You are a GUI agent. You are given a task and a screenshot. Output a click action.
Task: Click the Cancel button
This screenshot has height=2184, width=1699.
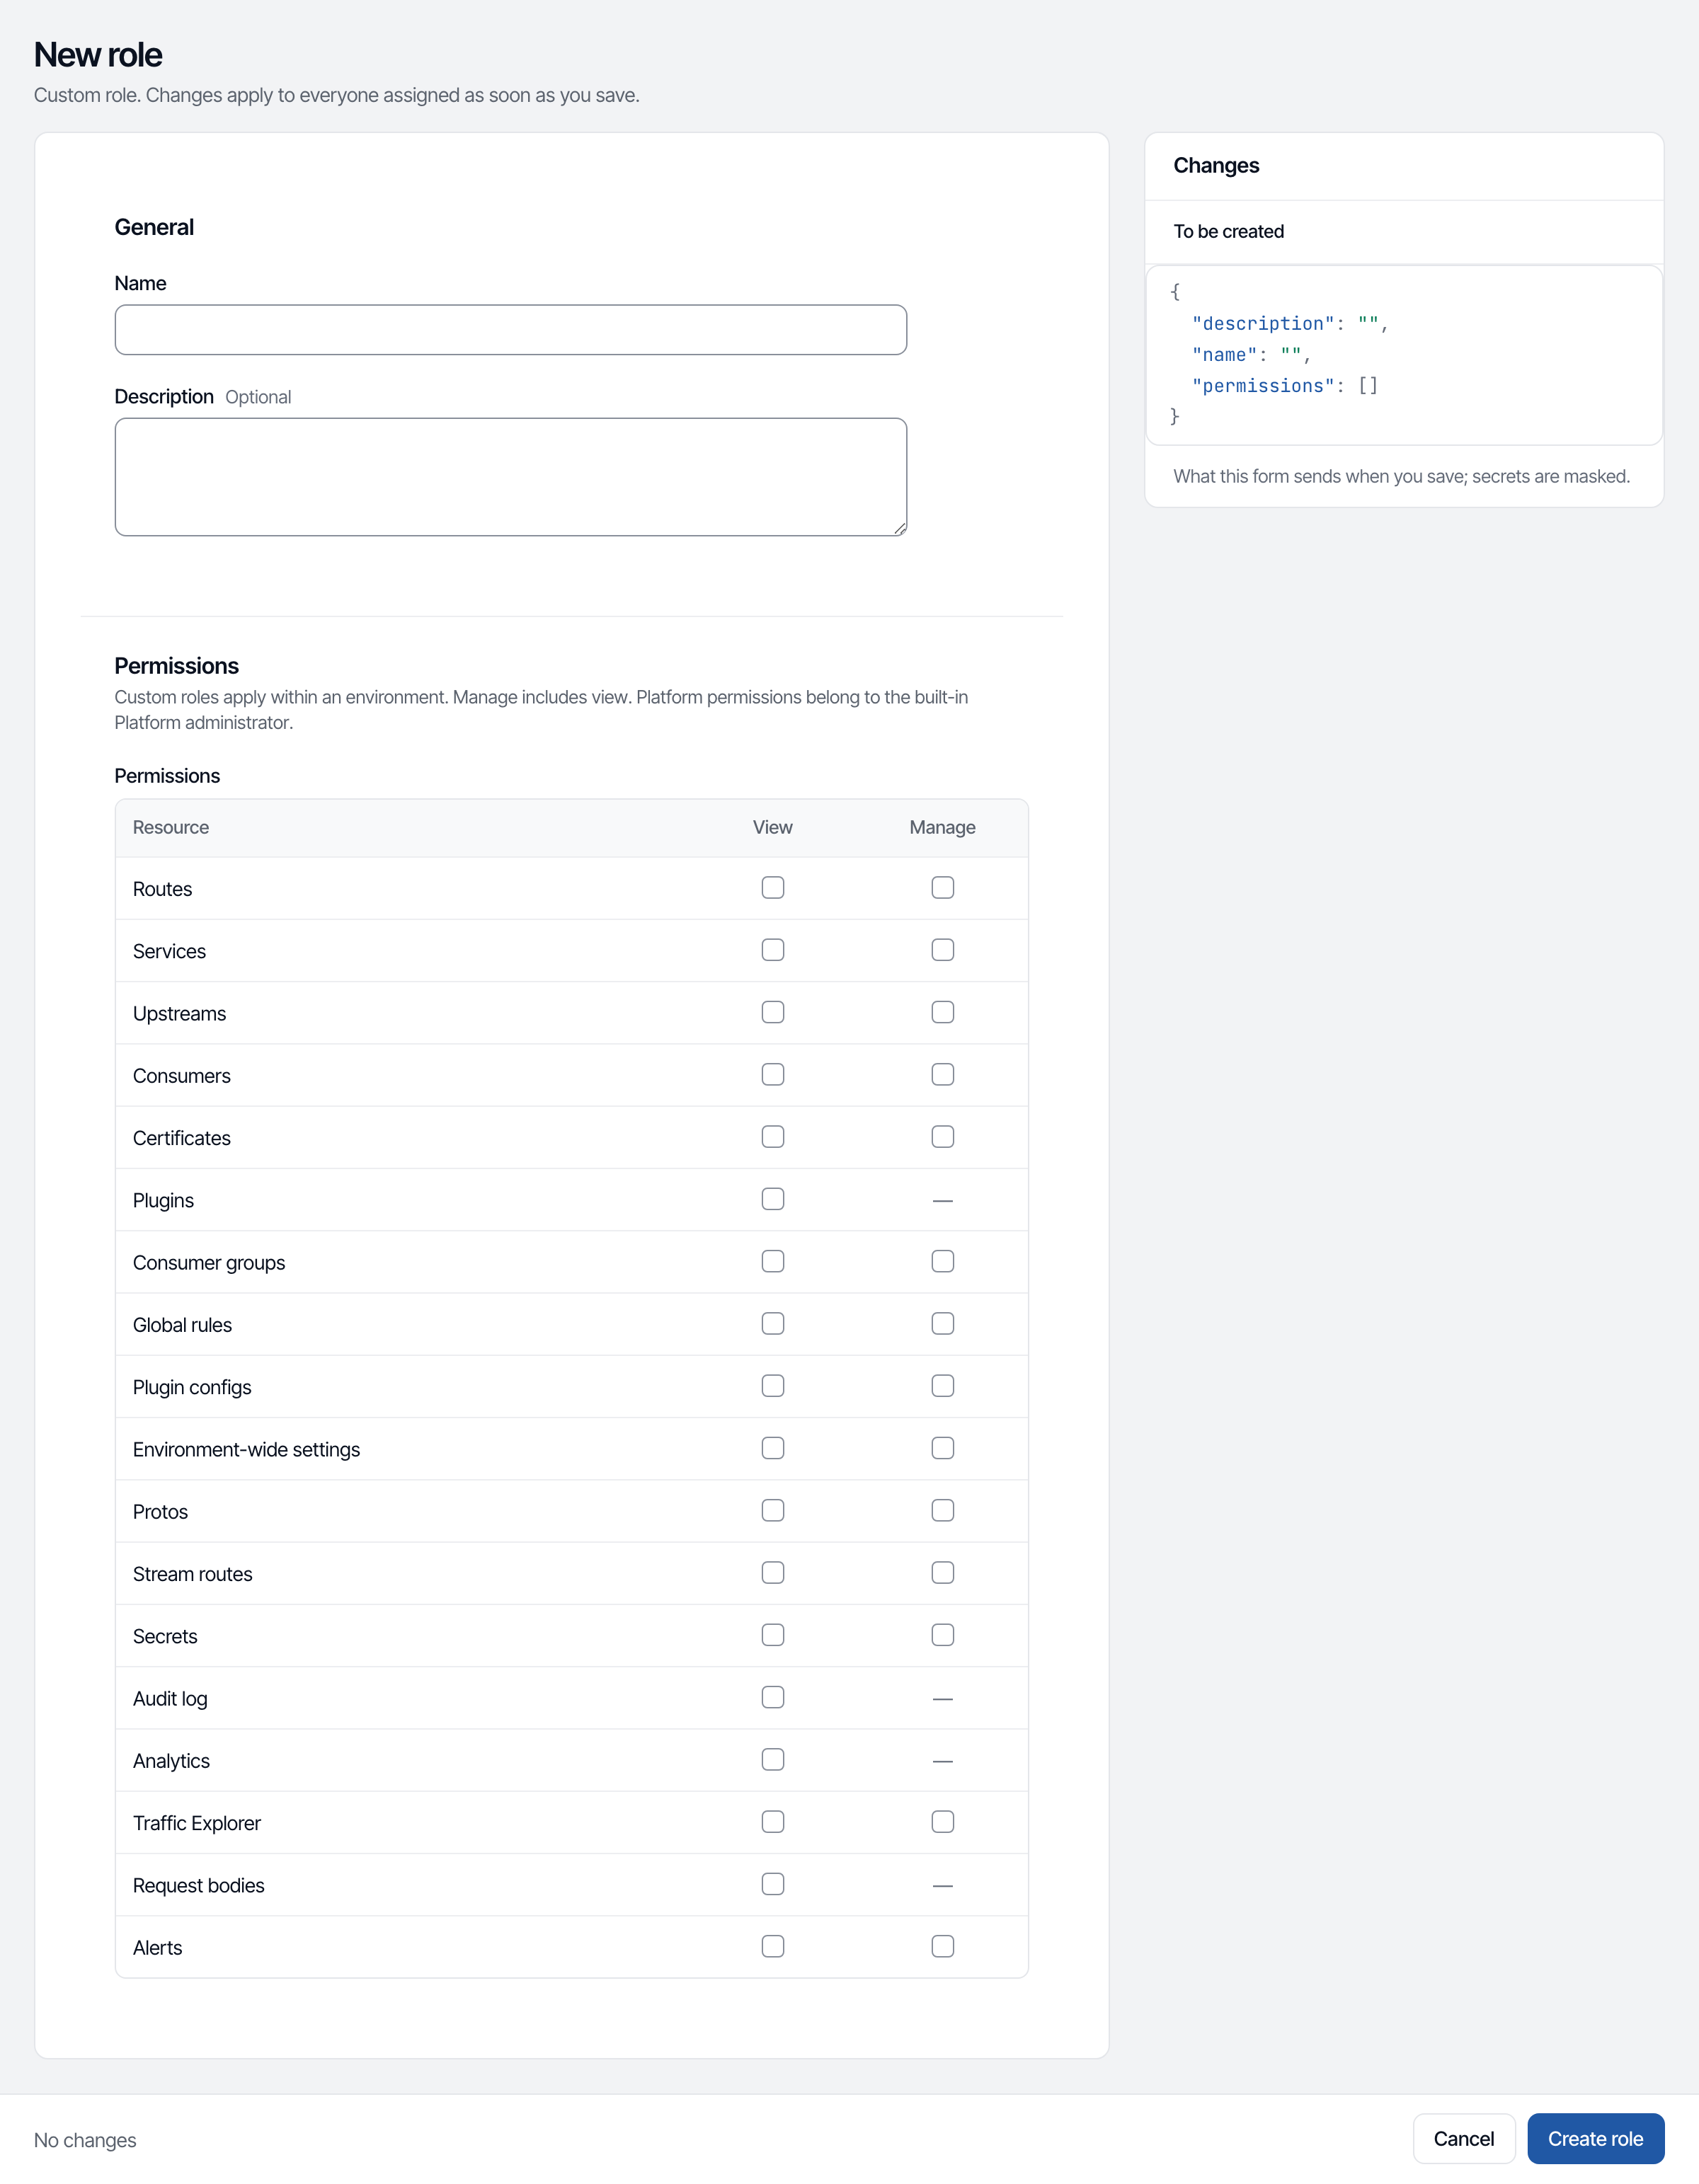pyautogui.click(x=1463, y=2139)
